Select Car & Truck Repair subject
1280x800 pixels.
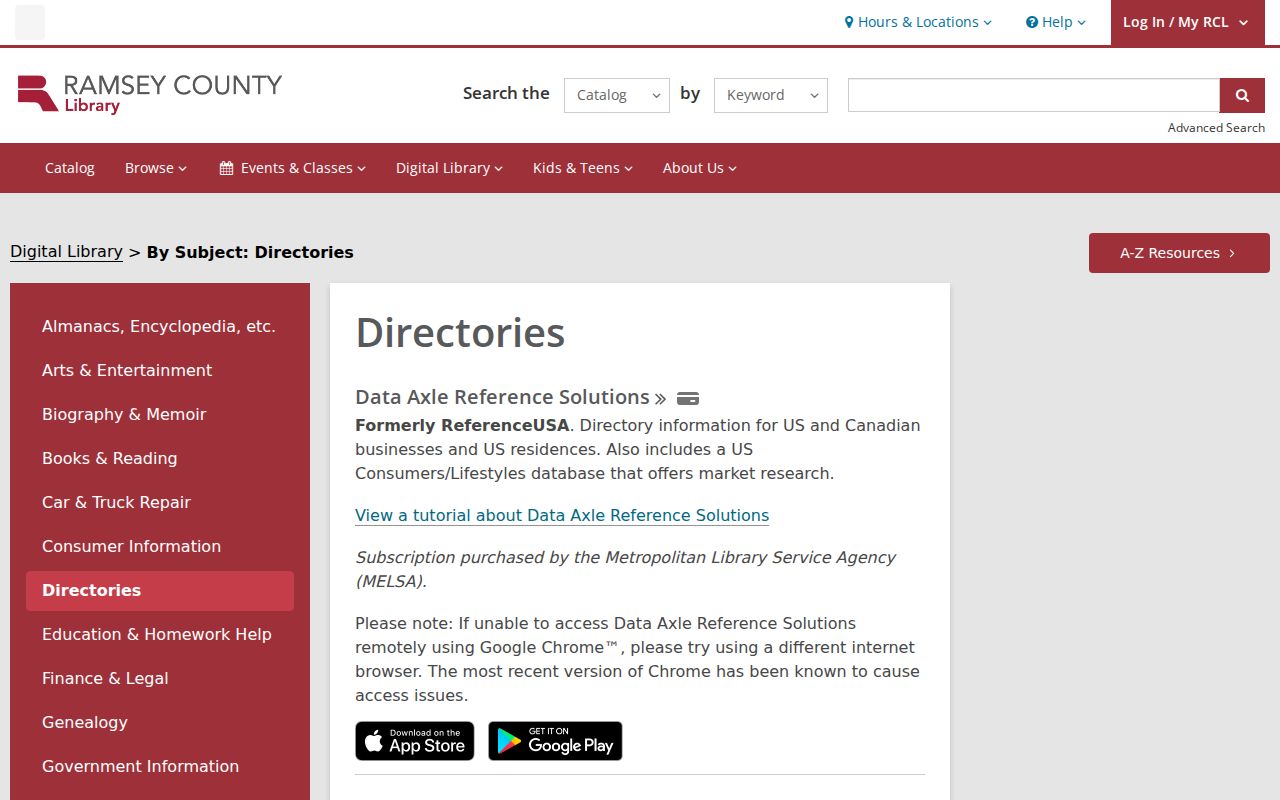(x=160, y=502)
